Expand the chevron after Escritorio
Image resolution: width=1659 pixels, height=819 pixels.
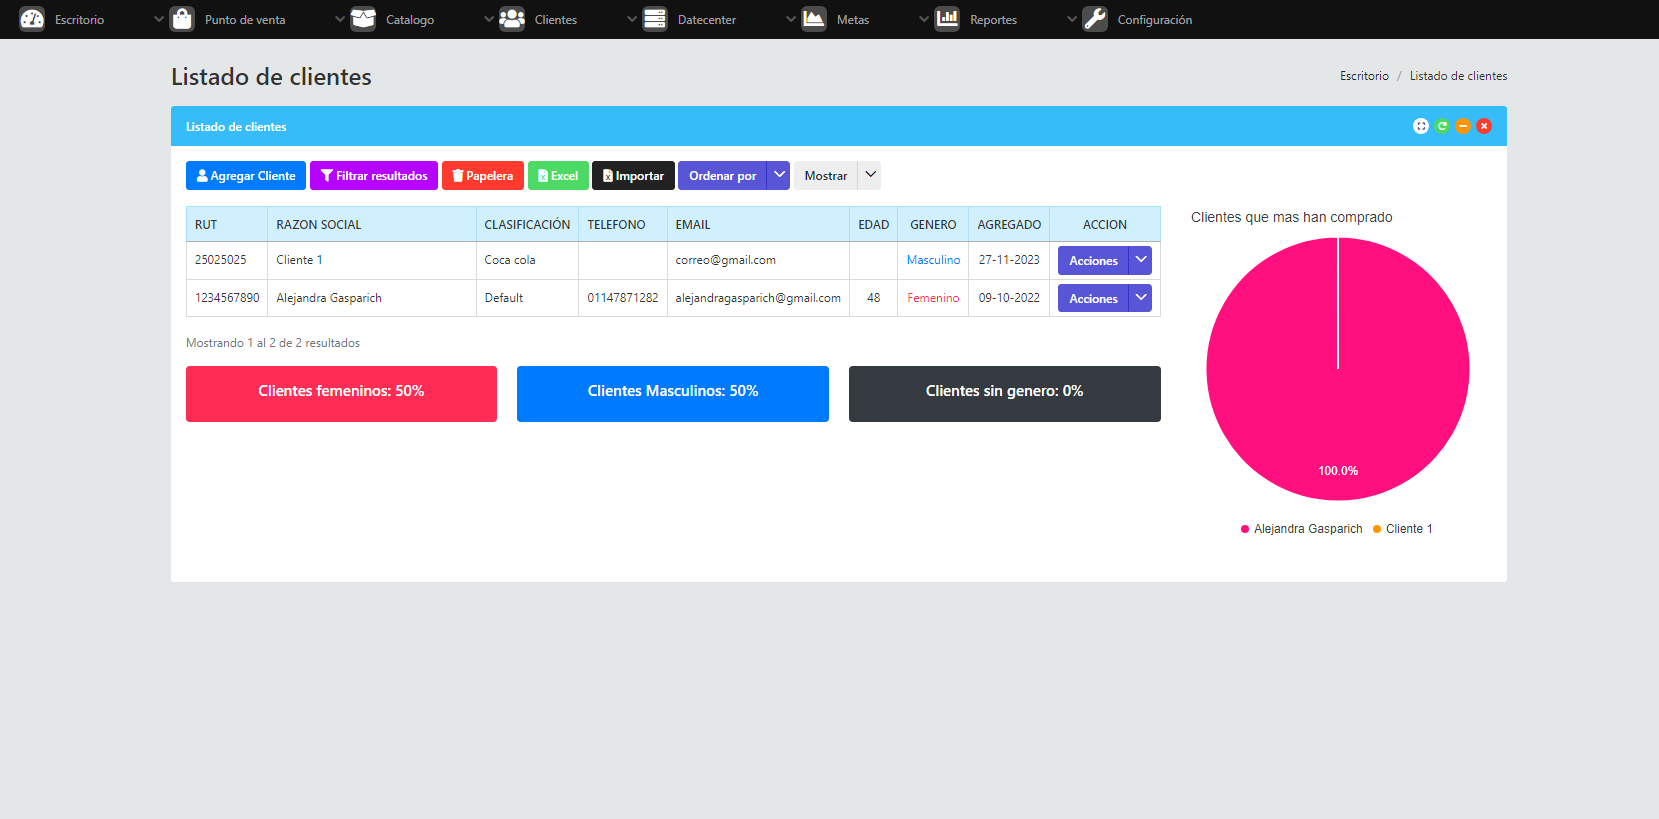pyautogui.click(x=158, y=19)
